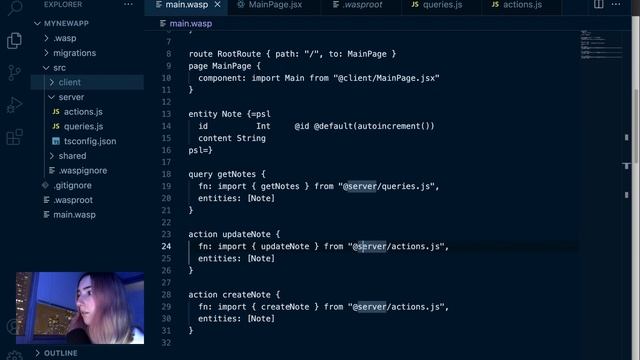Open tsconfig.json in the explorer
This screenshot has height=360, width=640.
pyautogui.click(x=90, y=141)
